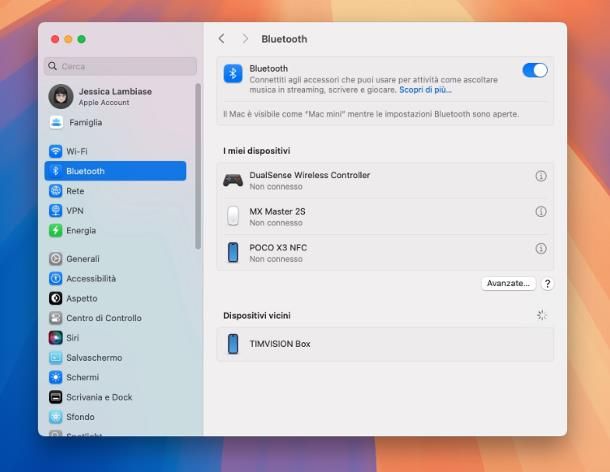Click the Siri icon

[56, 337]
